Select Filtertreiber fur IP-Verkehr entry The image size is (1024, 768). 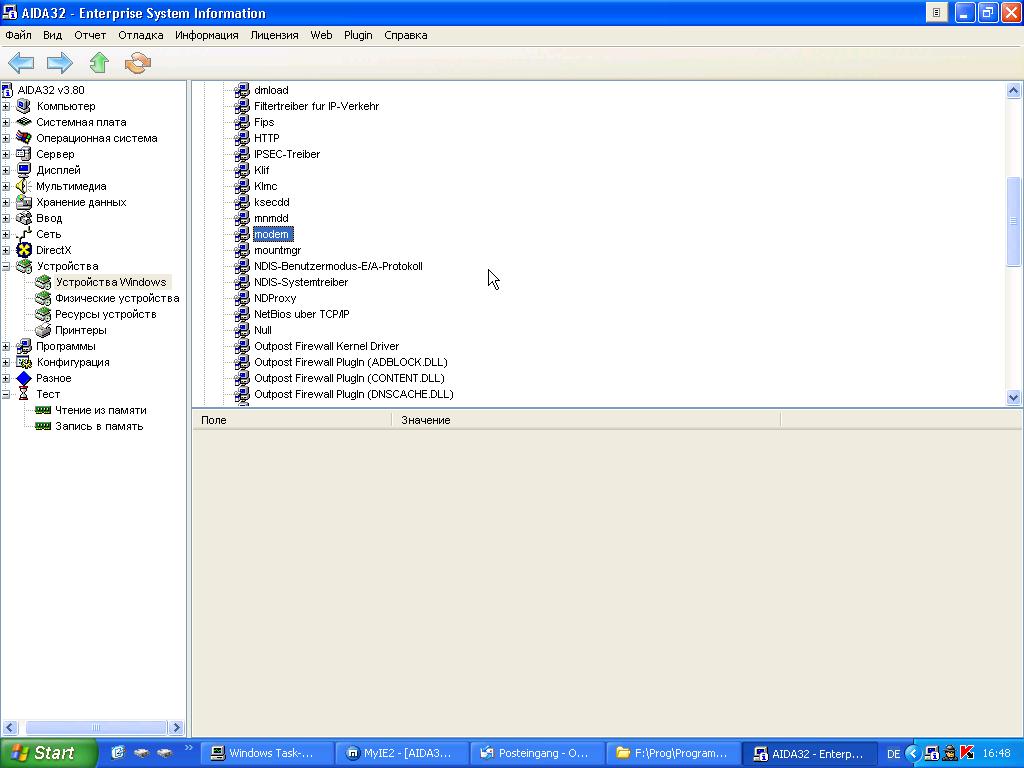tap(317, 106)
